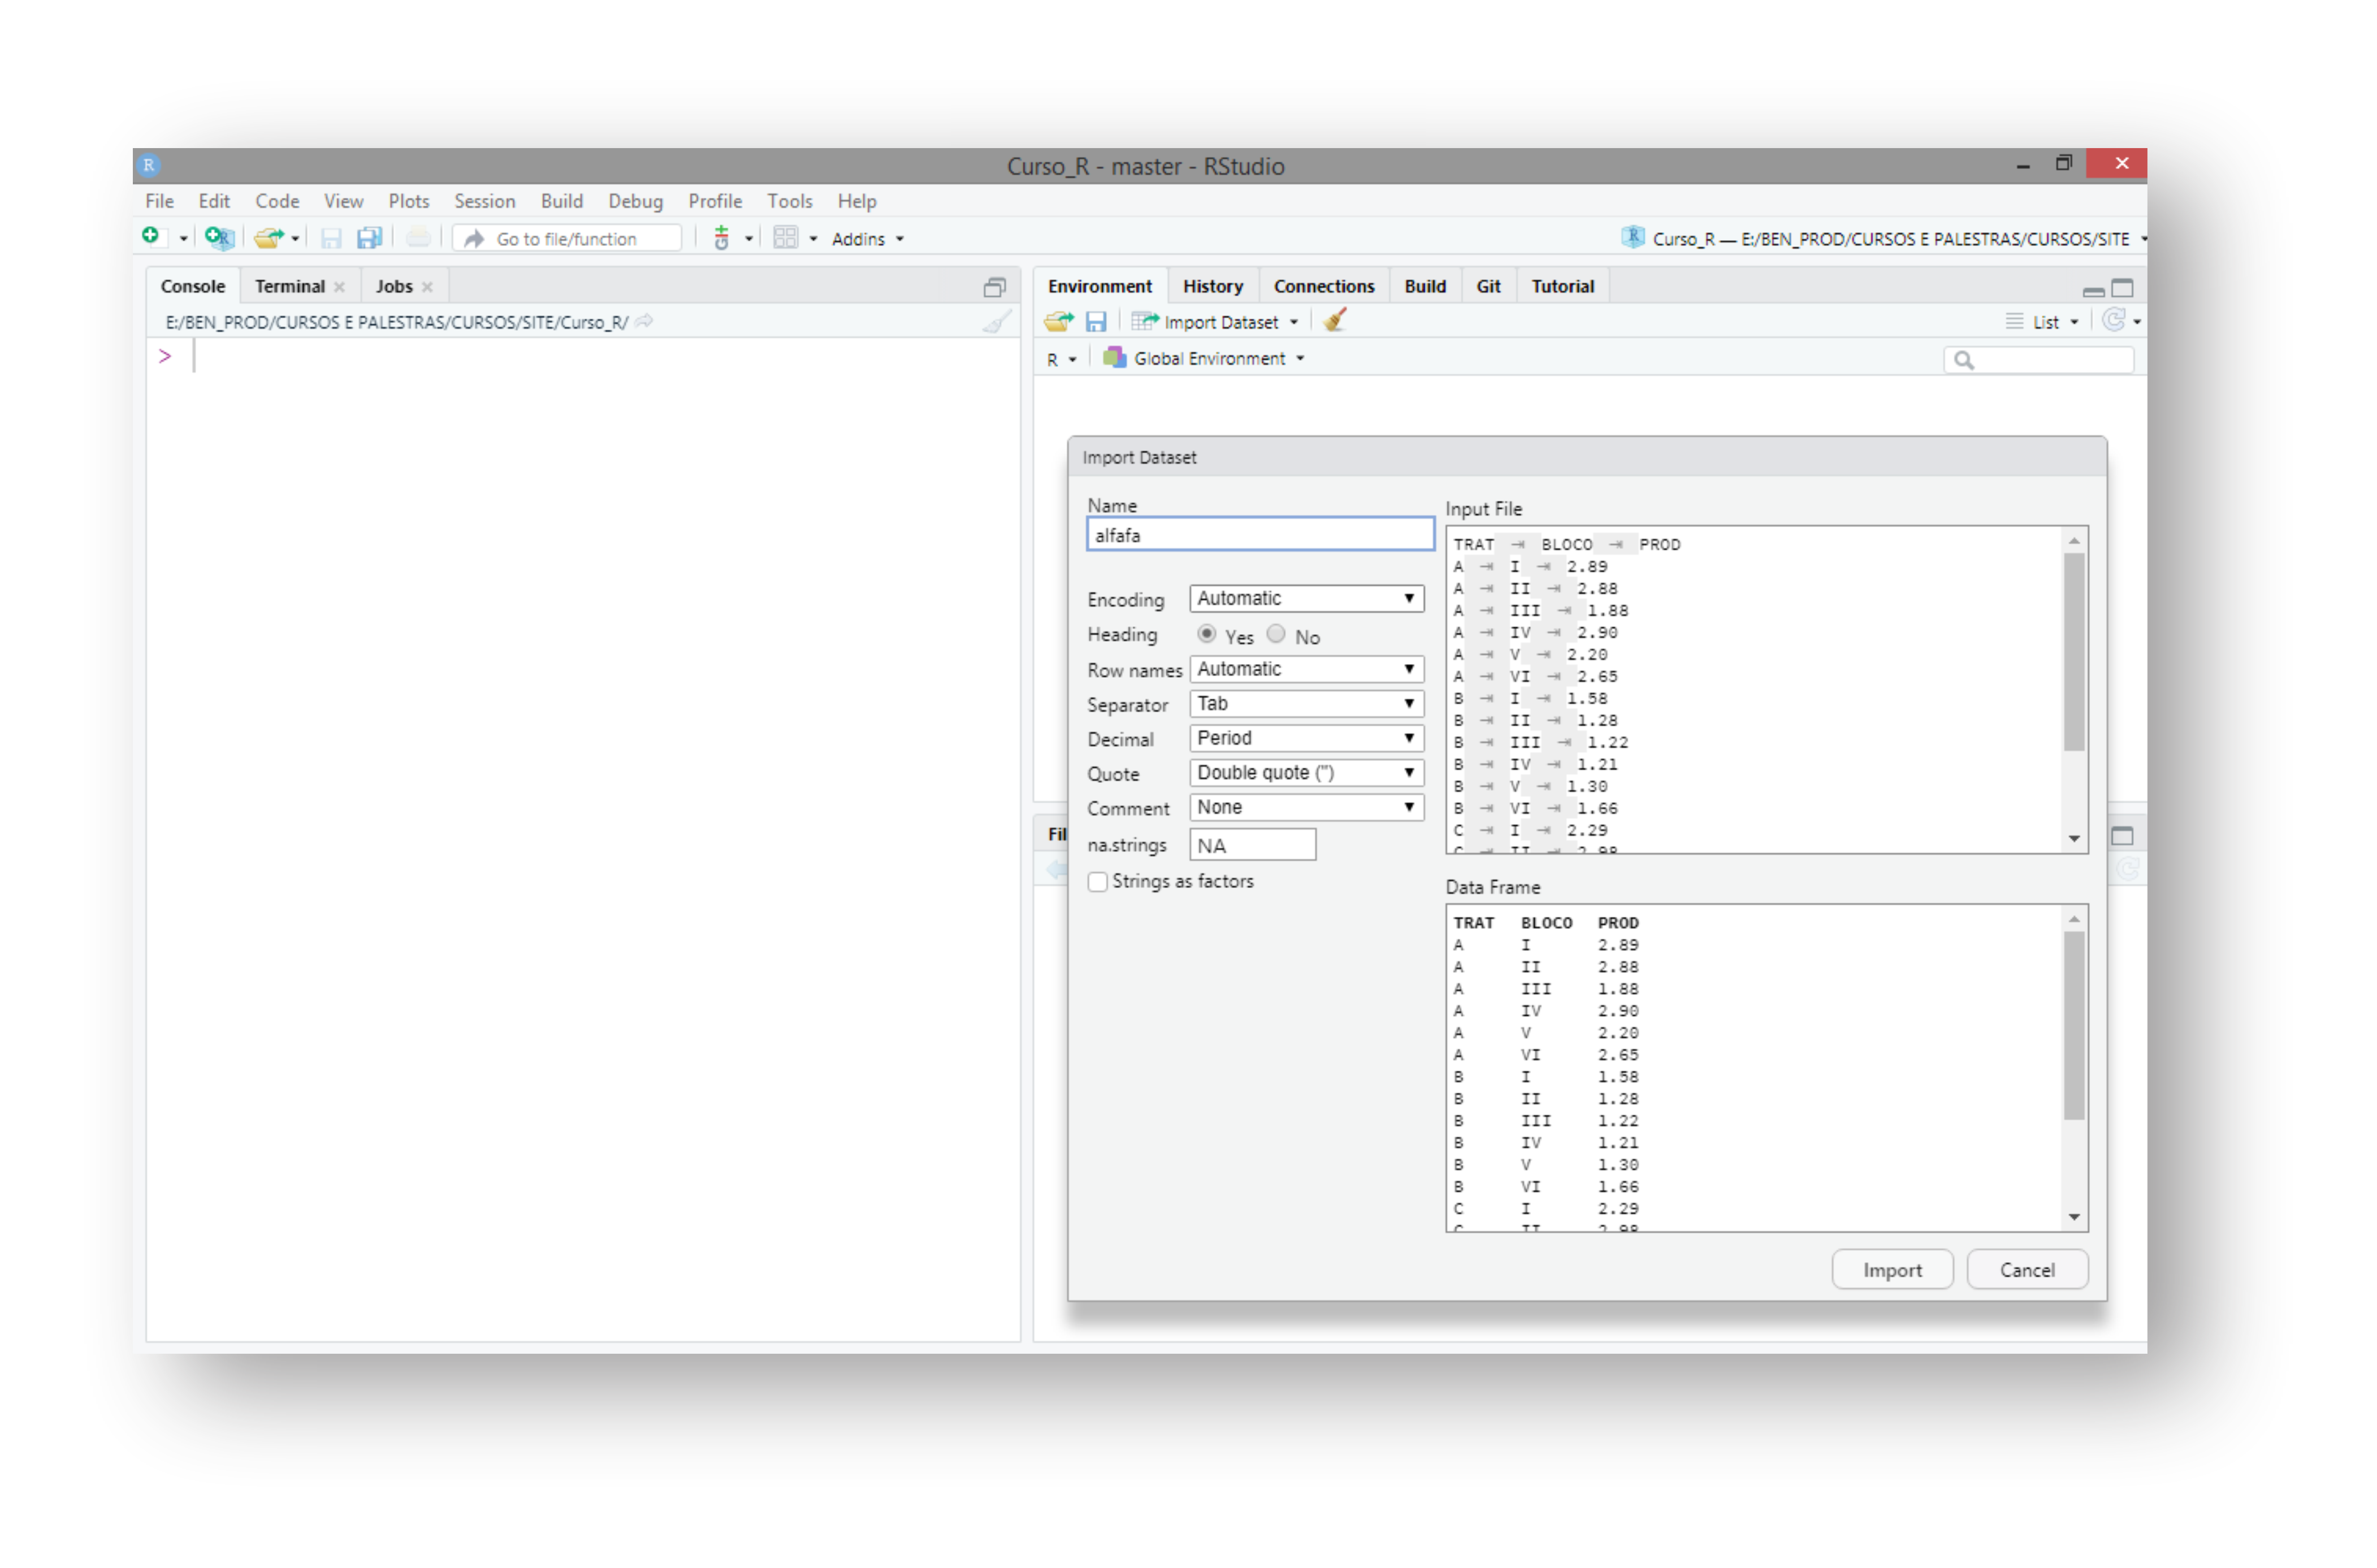Click the New File icon in toolbar
Viewport: 2377px width, 1568px height.
click(151, 237)
